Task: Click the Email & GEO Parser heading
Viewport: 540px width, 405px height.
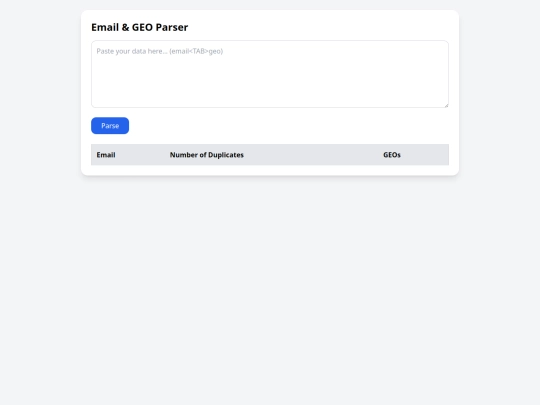Action: [x=139, y=27]
